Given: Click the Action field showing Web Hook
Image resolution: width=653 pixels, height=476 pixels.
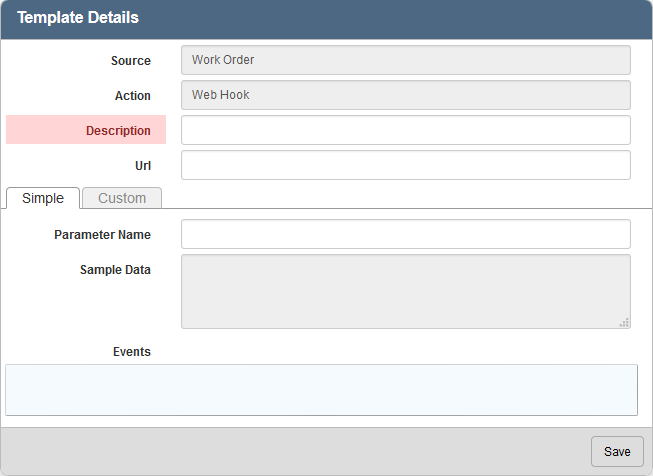Looking at the screenshot, I should (x=405, y=95).
